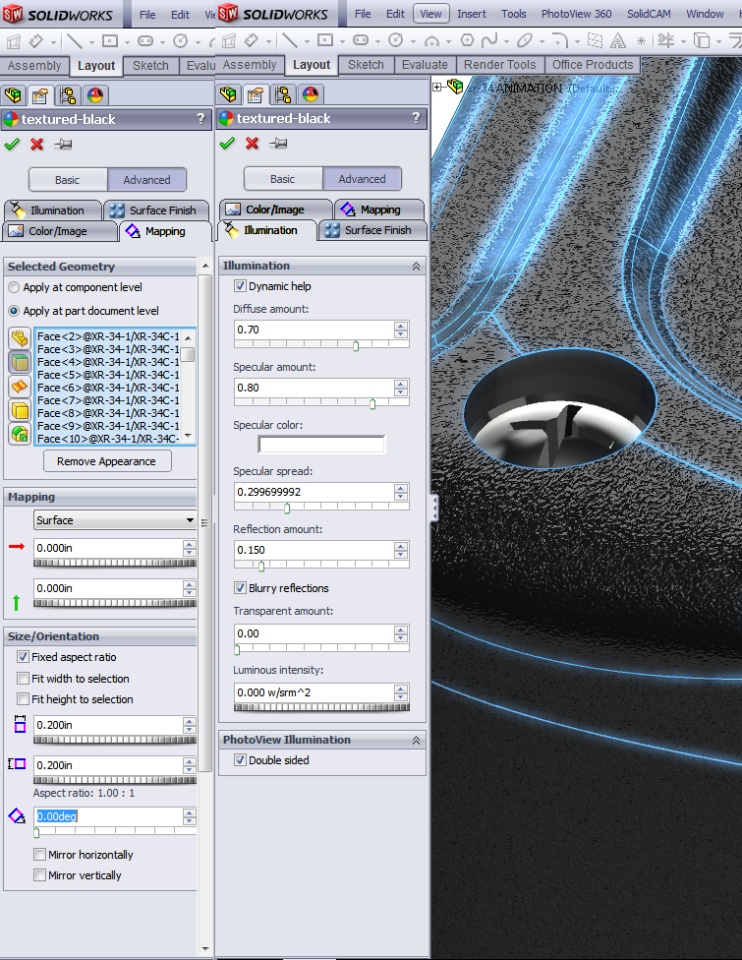Collapse the PhotoView Illumination section

click(416, 740)
